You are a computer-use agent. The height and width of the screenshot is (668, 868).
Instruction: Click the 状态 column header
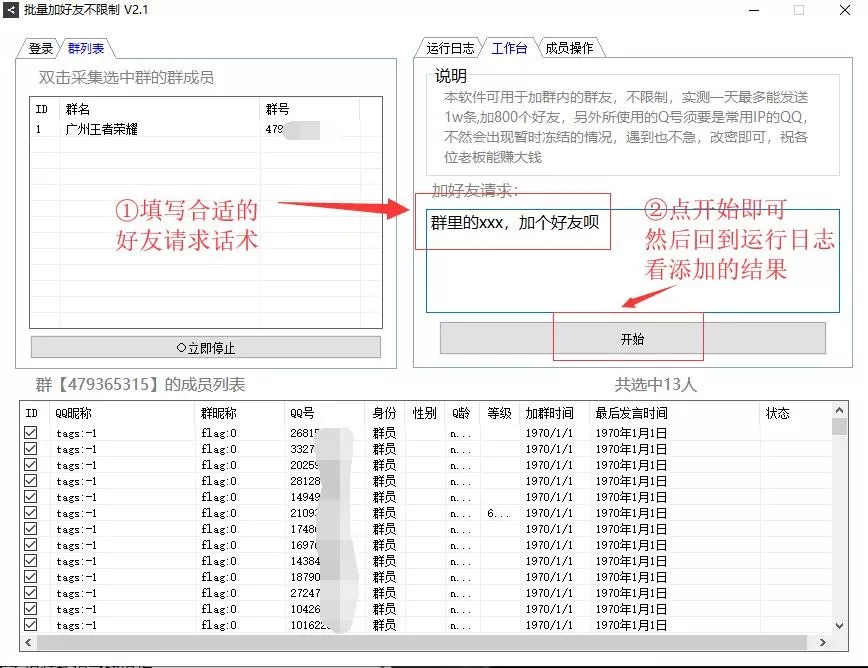tap(778, 413)
